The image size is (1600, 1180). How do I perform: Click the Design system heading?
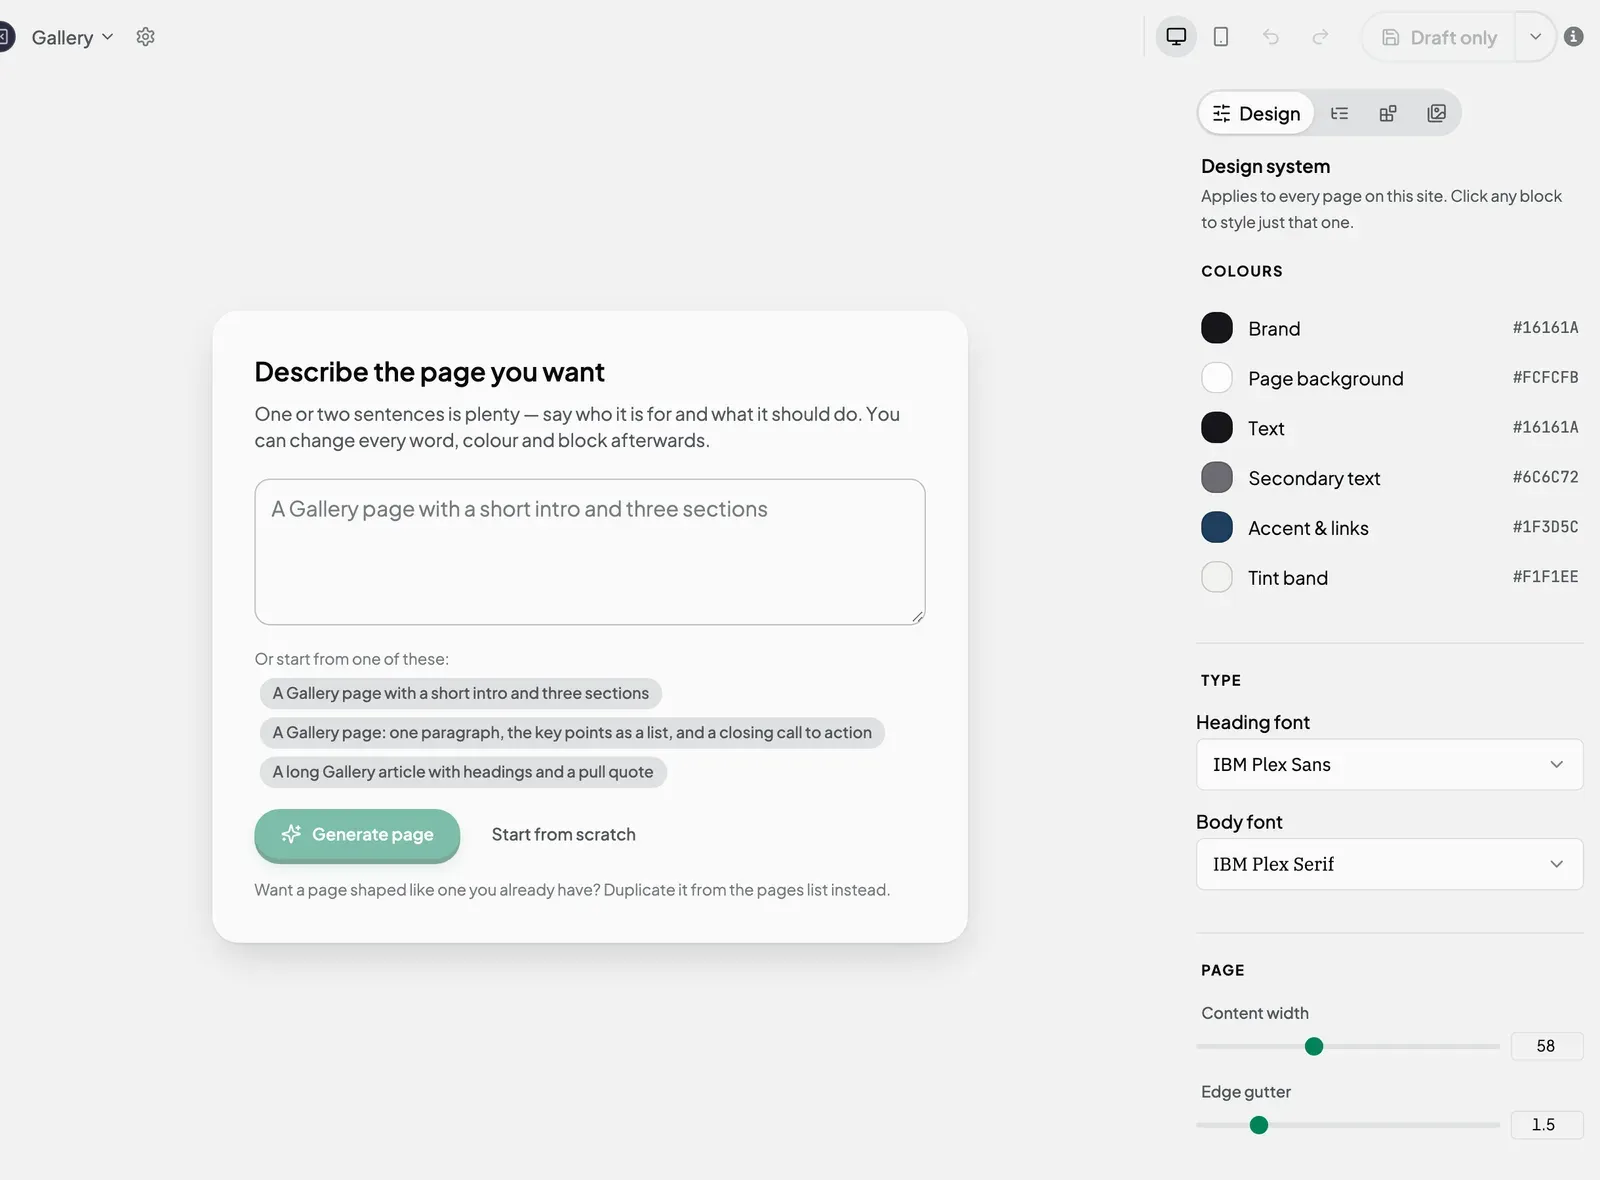(1265, 166)
